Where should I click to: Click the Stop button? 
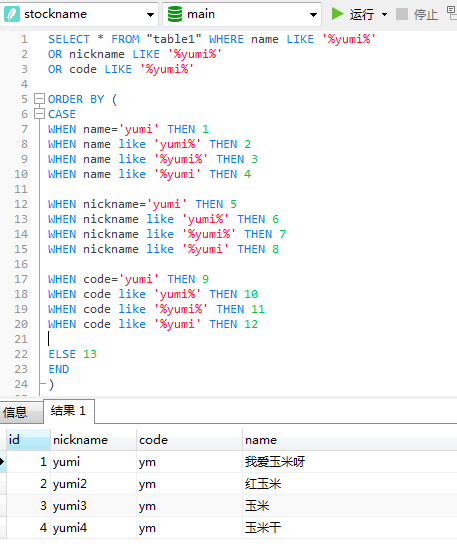[417, 14]
